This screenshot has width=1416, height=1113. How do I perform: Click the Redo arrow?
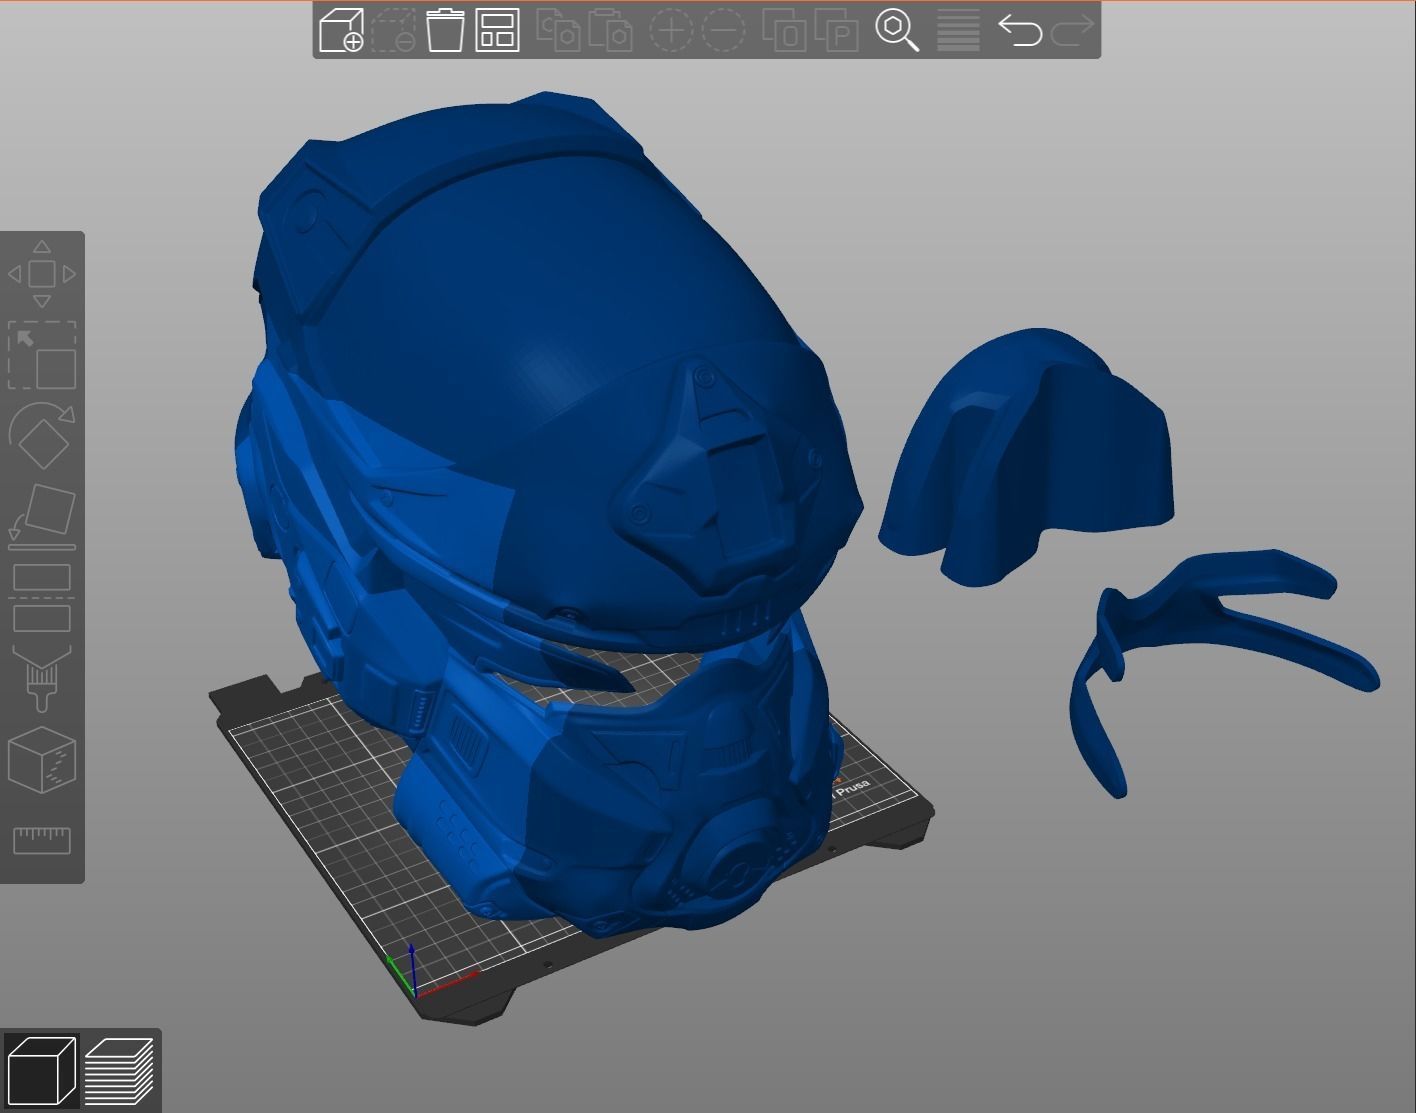click(x=1072, y=30)
